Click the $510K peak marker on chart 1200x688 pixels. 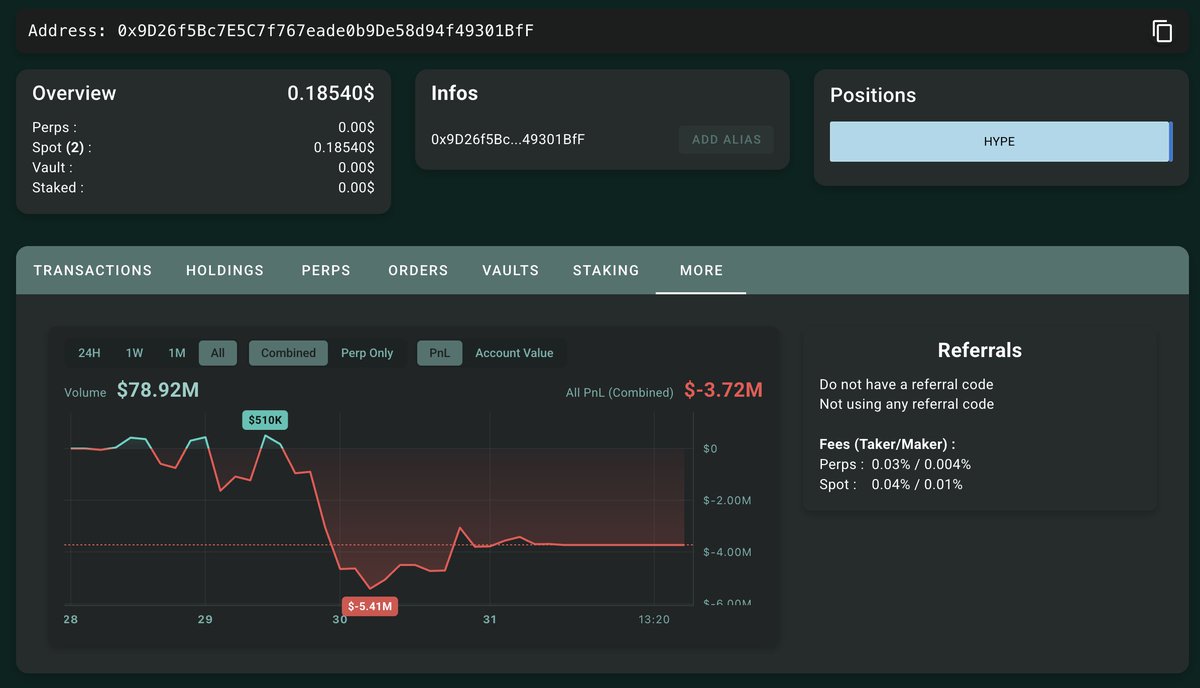[x=265, y=420]
